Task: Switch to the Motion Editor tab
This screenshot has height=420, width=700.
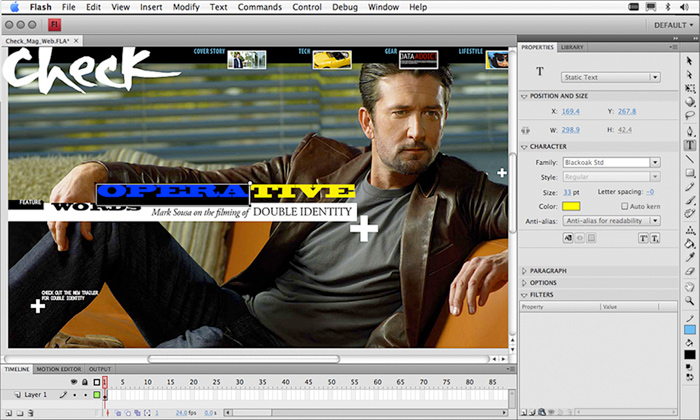Action: [58, 369]
